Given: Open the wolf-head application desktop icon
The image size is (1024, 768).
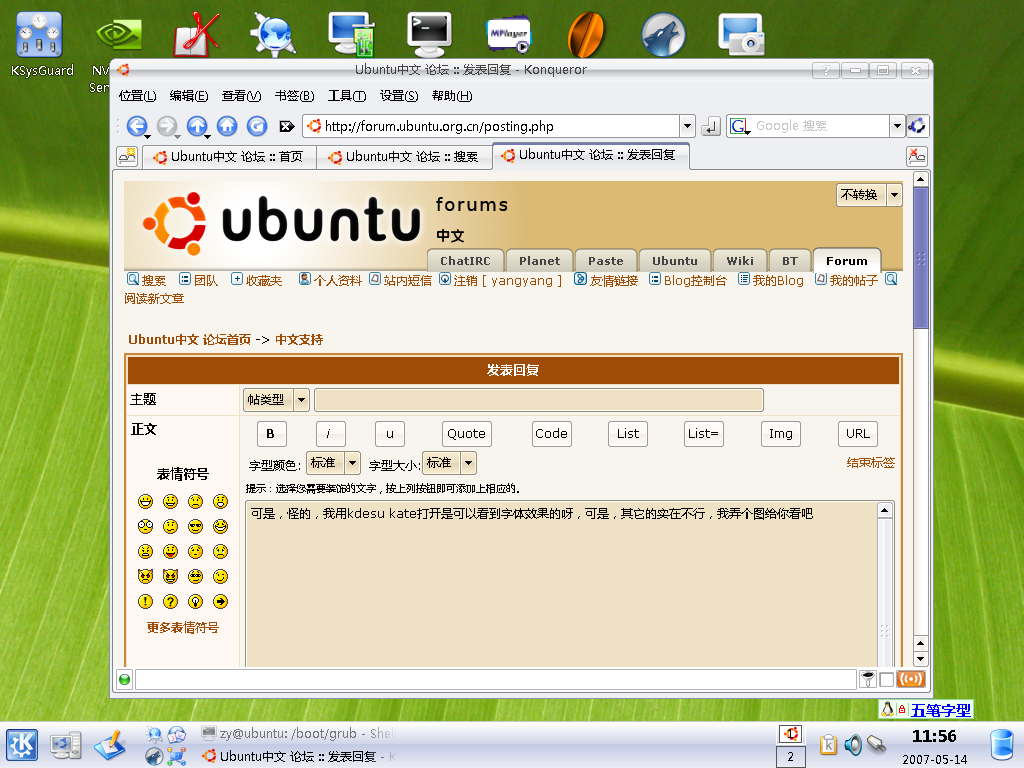Looking at the screenshot, I should (663, 34).
